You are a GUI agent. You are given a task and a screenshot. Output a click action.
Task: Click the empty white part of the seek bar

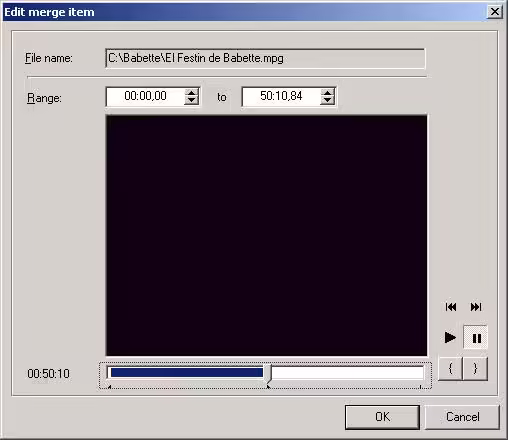[x=347, y=373]
